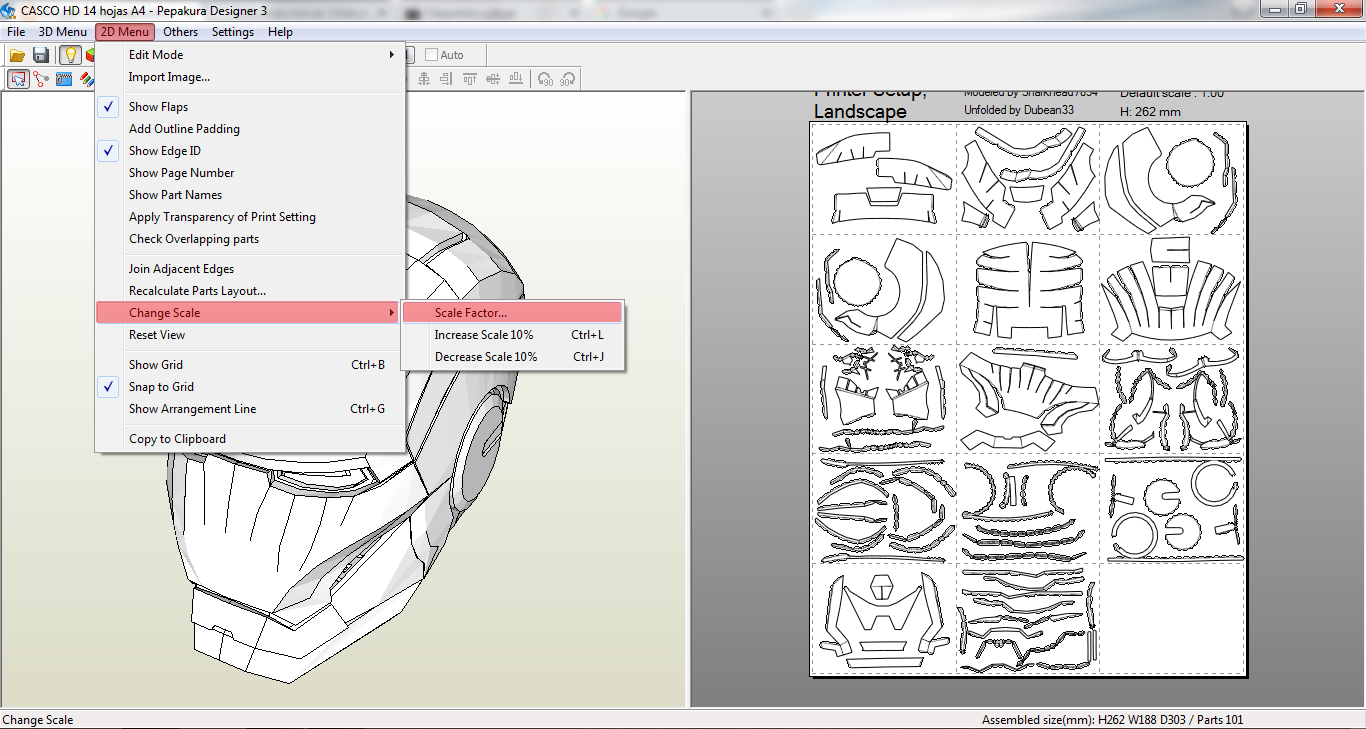
Task: Pick the Join/Disjoin Faces tool icon
Action: click(x=41, y=79)
